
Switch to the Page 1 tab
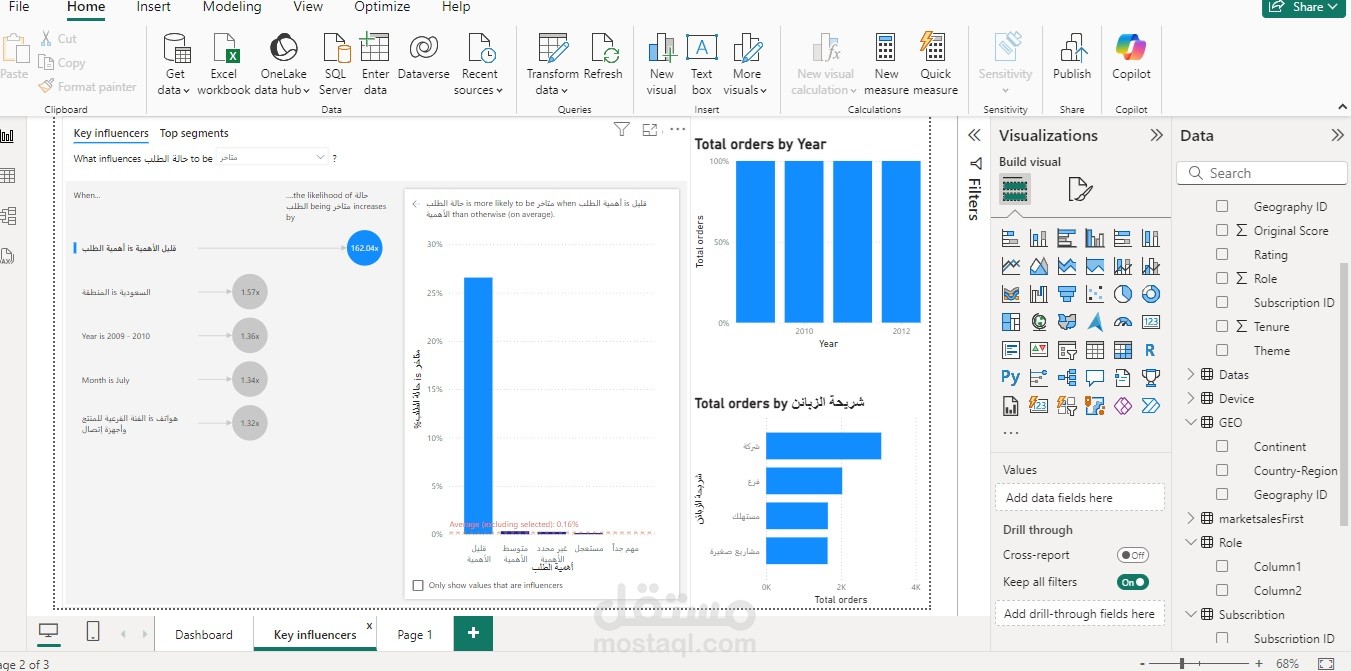click(x=415, y=634)
